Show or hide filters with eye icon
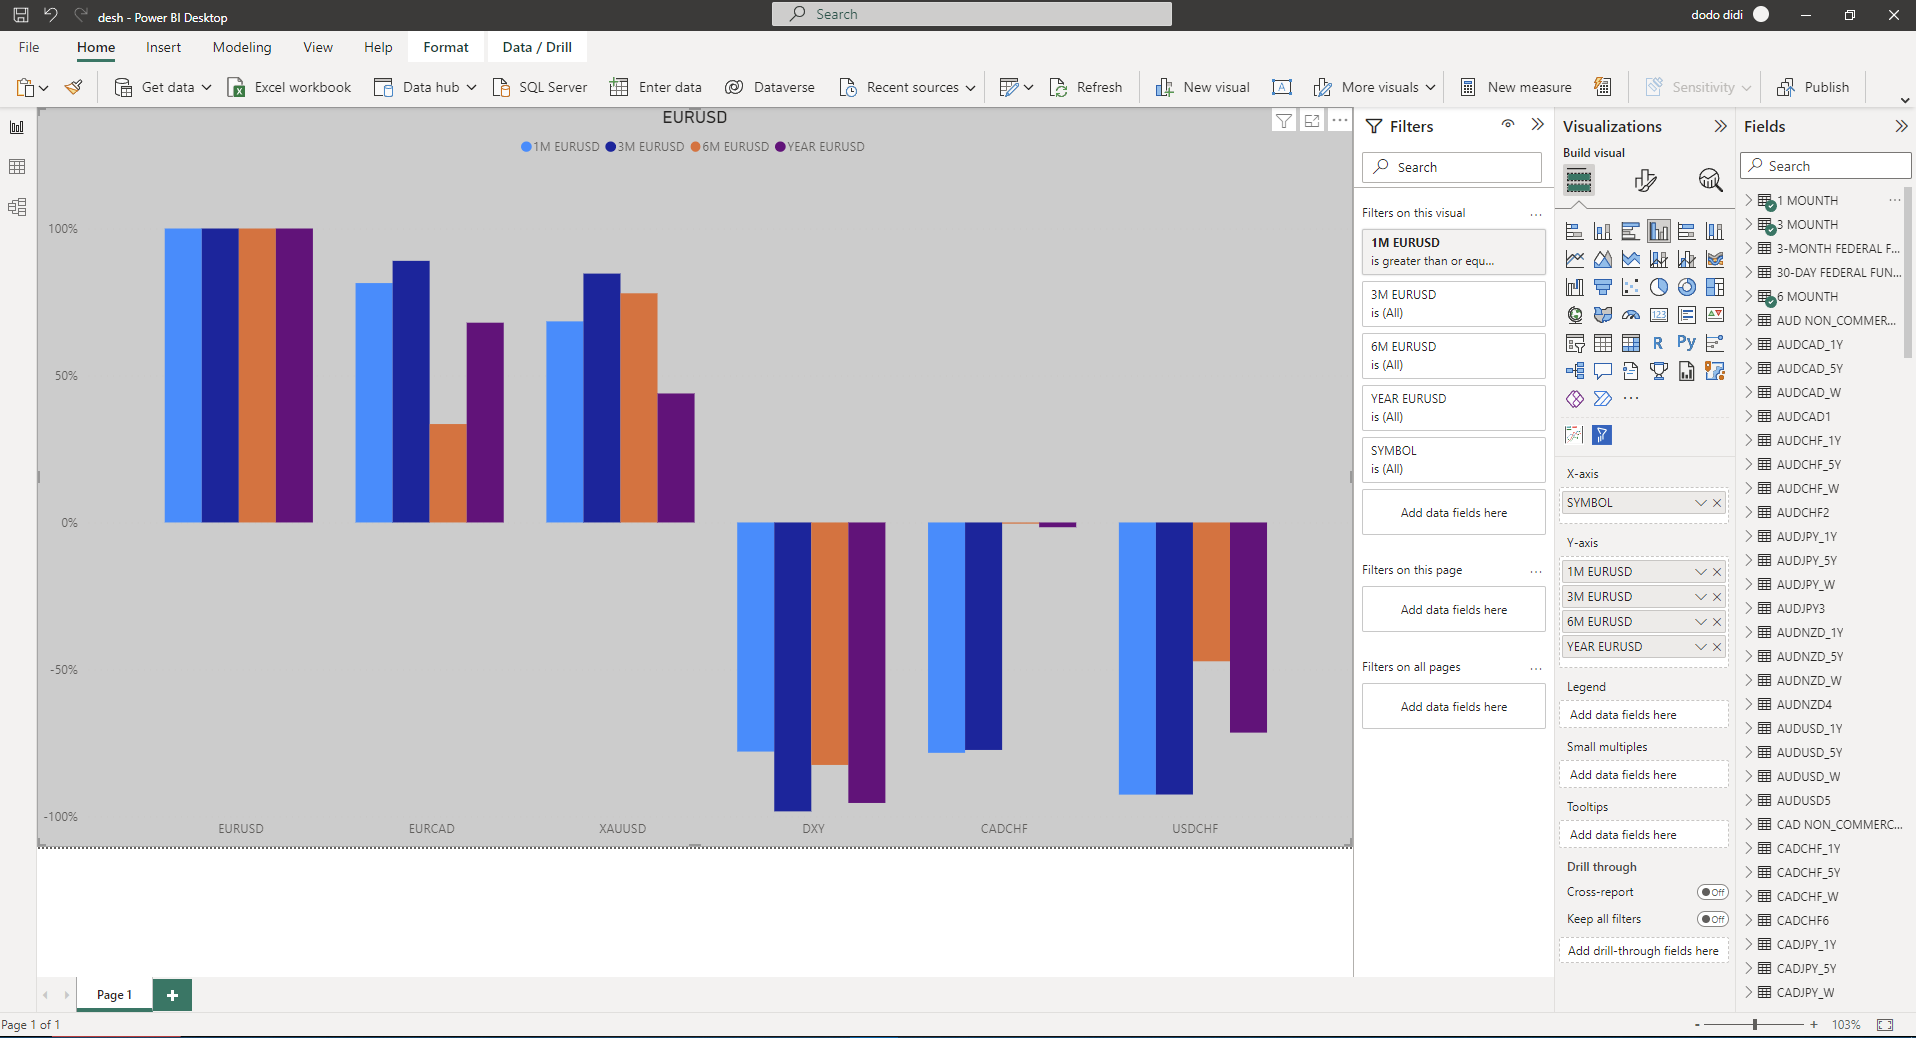Viewport: 1916px width, 1038px height. (x=1508, y=125)
